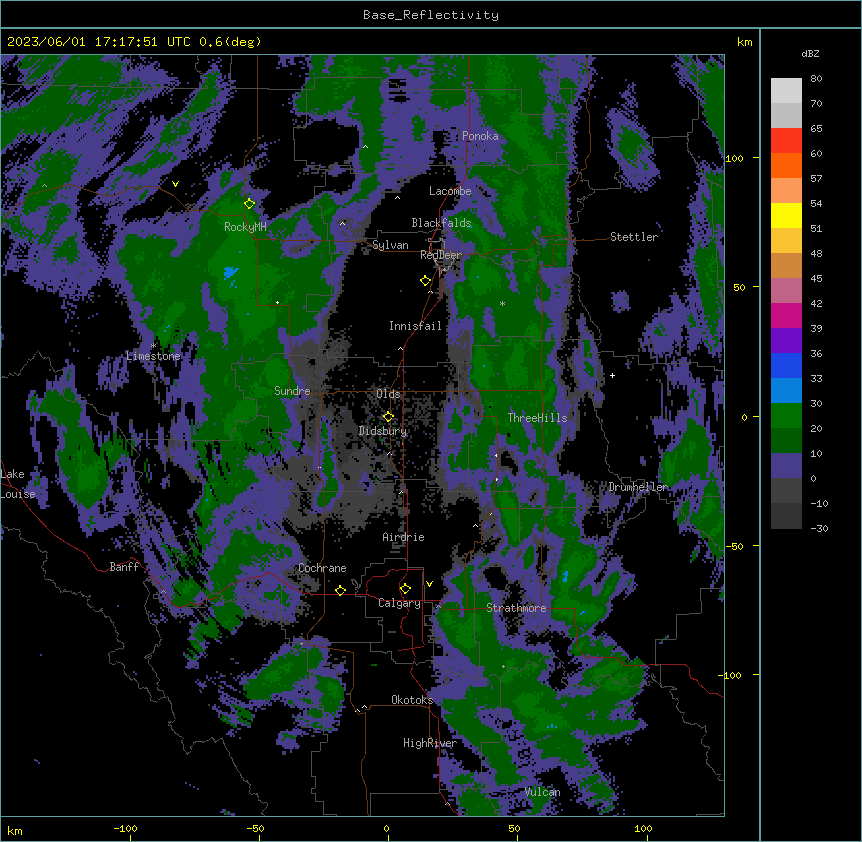Select the yellow swatch between 54 and 51 dBZ
This screenshot has width=862, height=842.
click(x=786, y=215)
